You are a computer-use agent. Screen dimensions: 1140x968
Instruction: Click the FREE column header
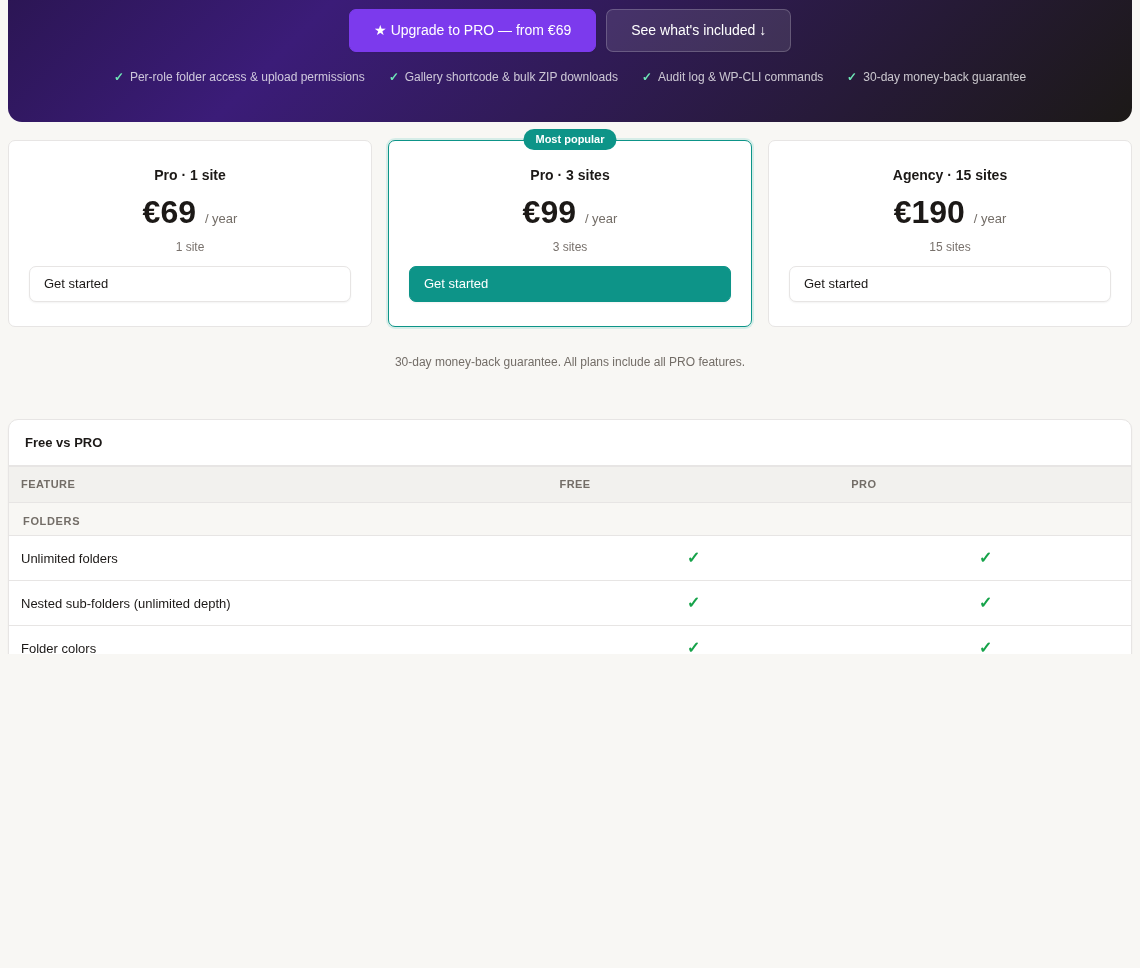pyautogui.click(x=574, y=484)
